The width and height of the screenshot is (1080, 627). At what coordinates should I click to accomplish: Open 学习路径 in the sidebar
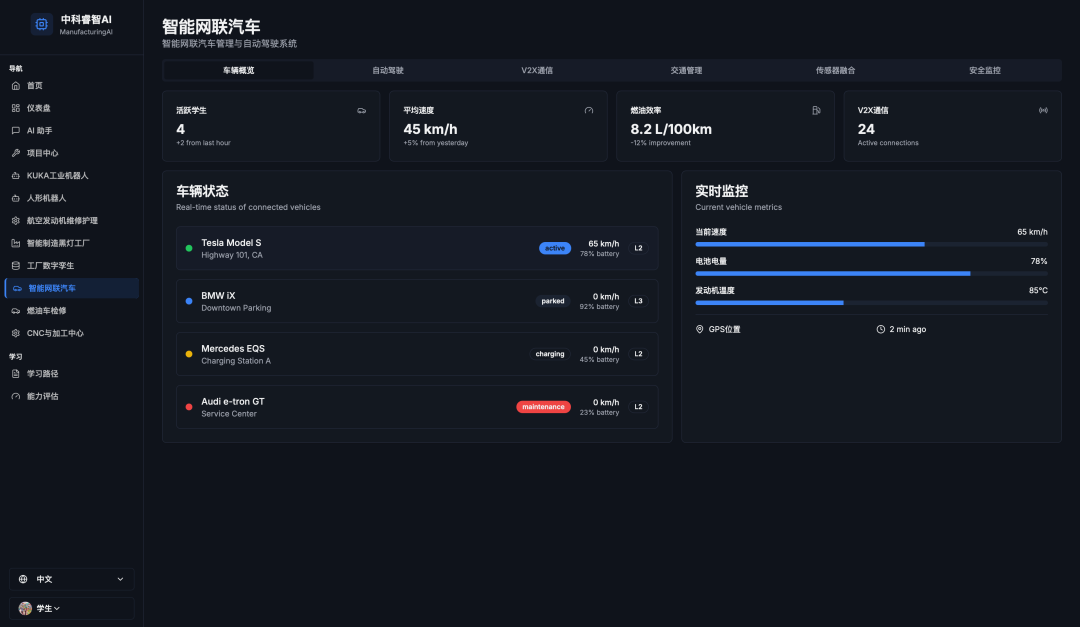coord(42,373)
